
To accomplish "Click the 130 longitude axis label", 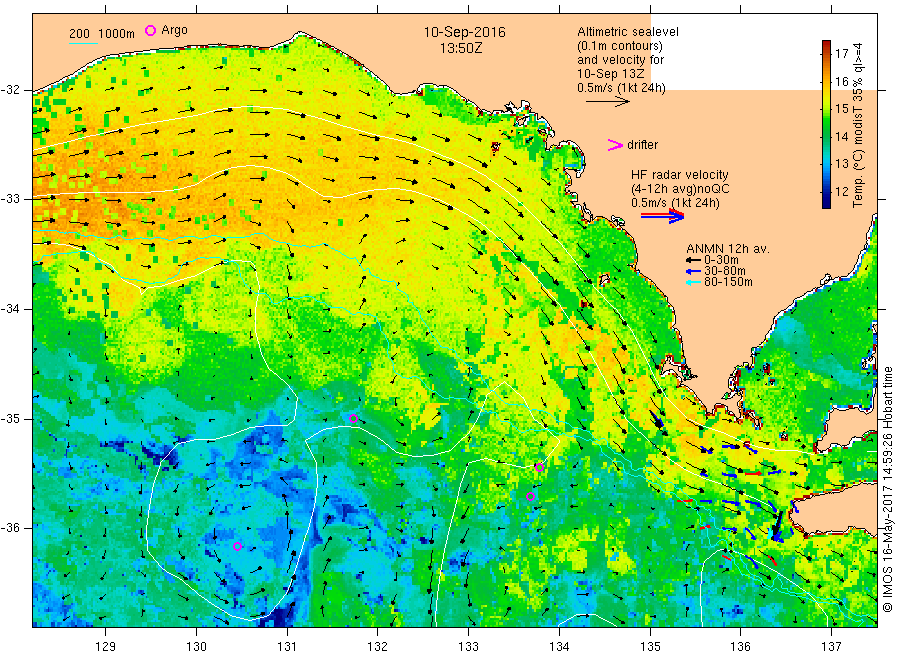I will pyautogui.click(x=196, y=647).
